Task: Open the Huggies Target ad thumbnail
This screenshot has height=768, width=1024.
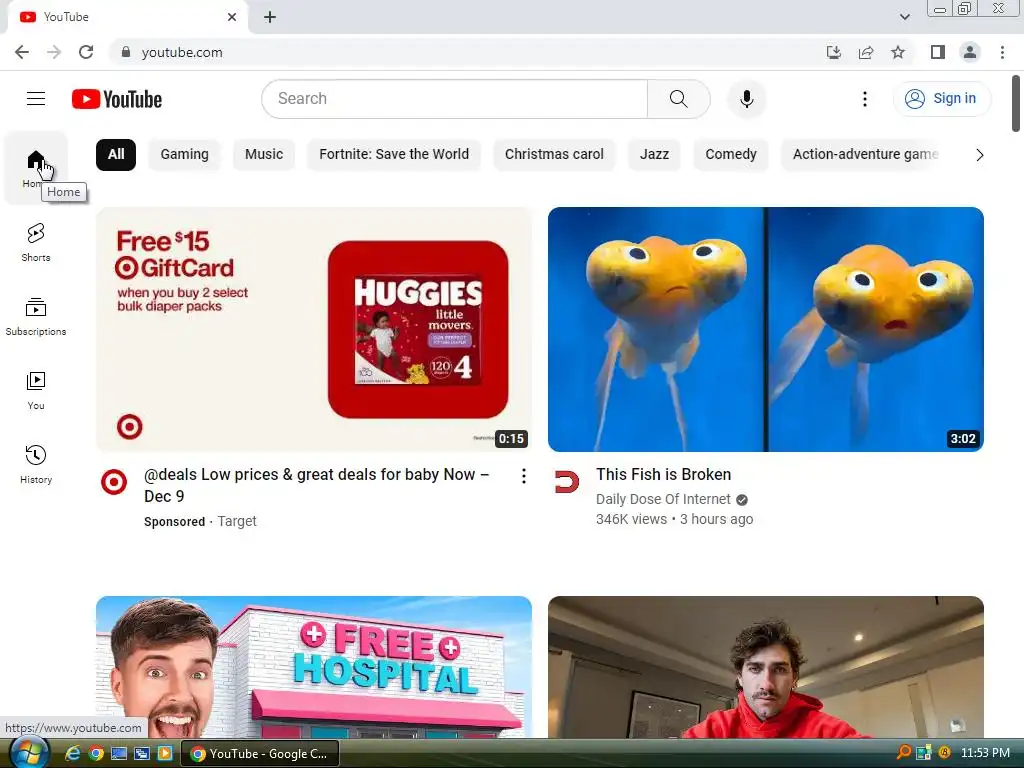Action: pos(313,329)
